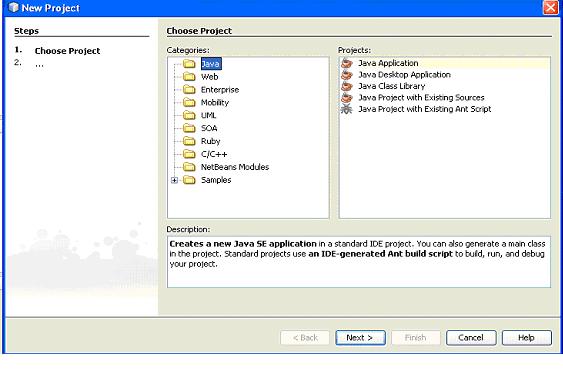This screenshot has width=563, height=379.
Task: Click step 1 Choose Project in Steps
Action: (x=67, y=51)
